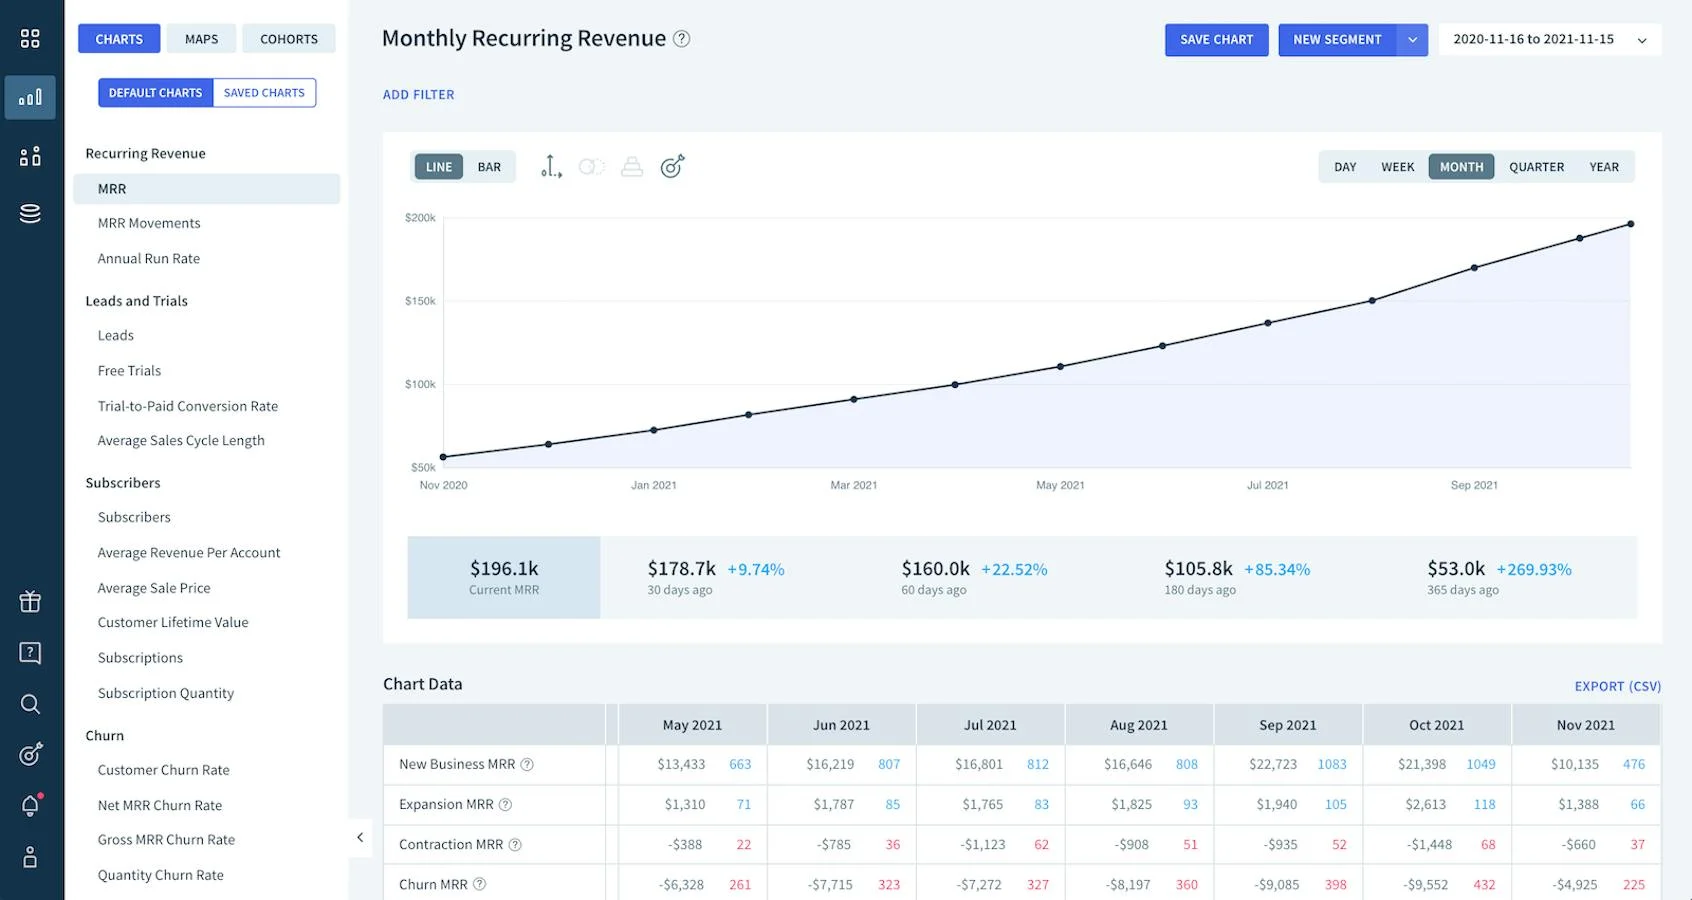Click the ADD FILTER link
Screen dimensions: 1692x900
point(418,95)
